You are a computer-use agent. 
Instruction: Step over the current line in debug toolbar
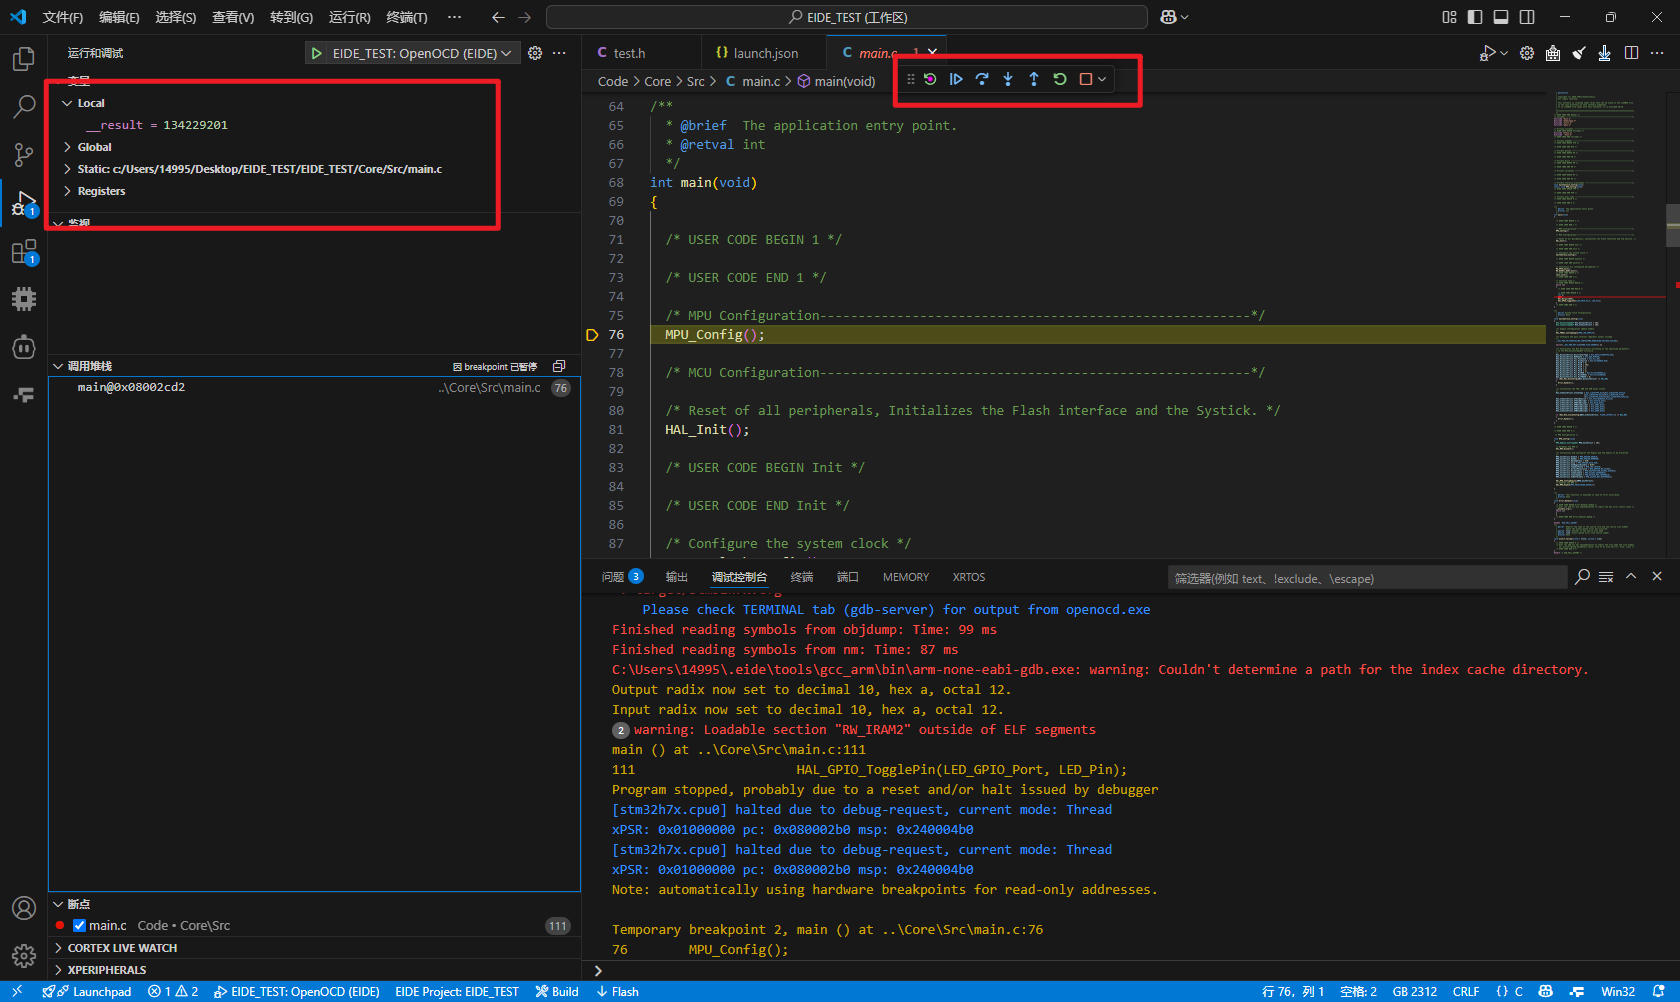[x=982, y=79]
